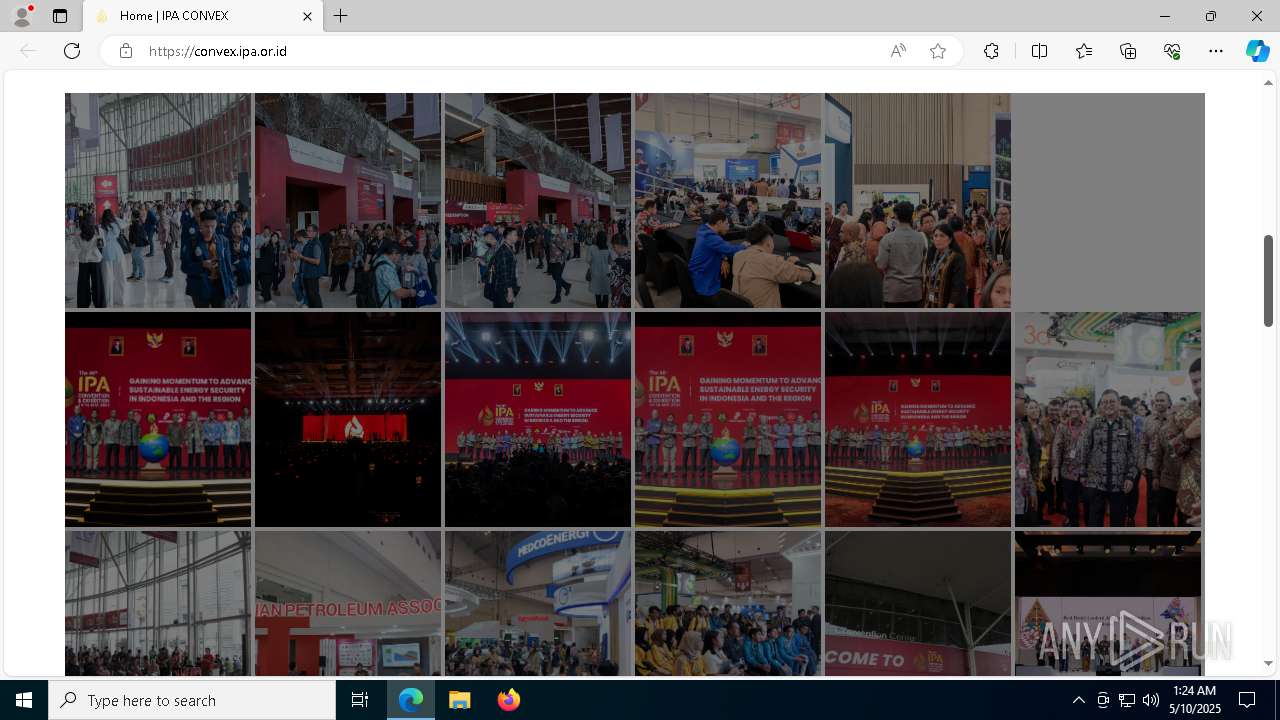Show hidden system tray icons
Viewport: 1280px width, 720px height.
[1078, 700]
